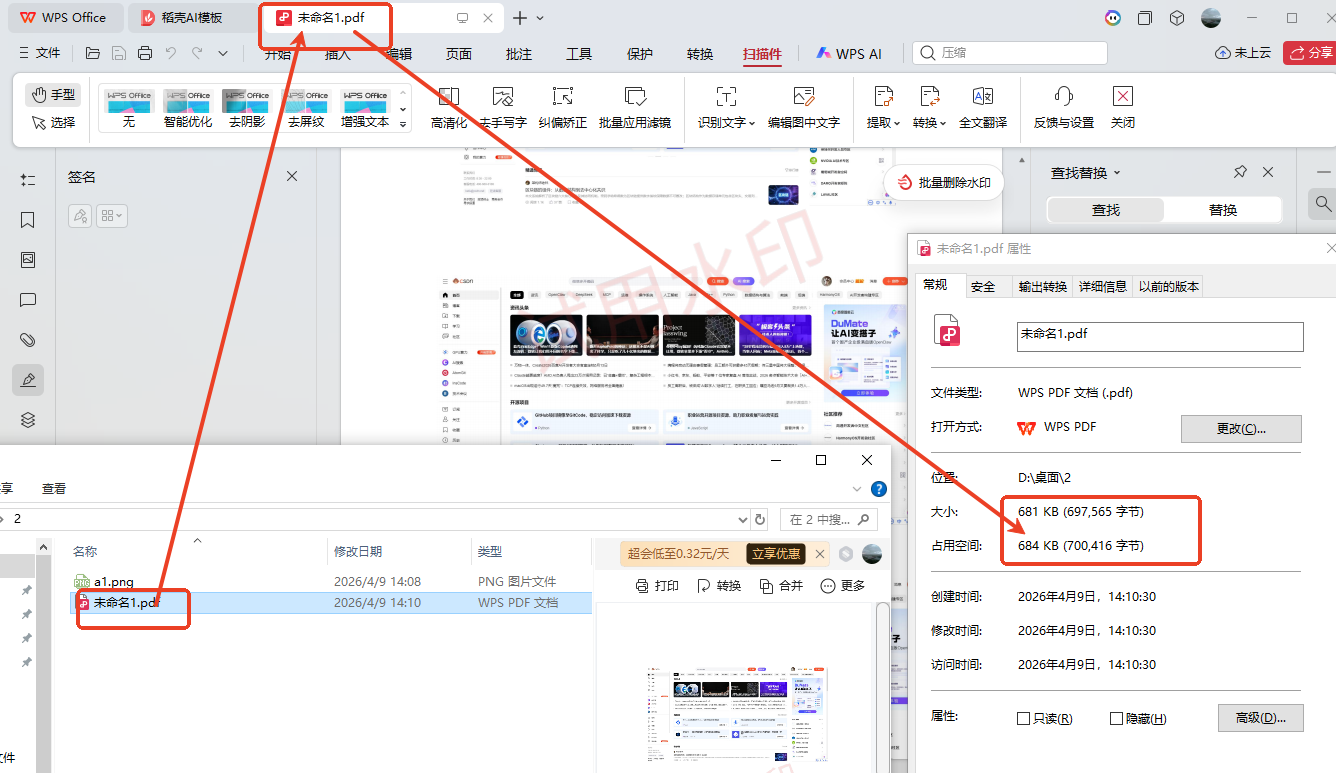Screen dimensions: 1336x773
Task: Expand filter gallery more arrow
Action: pos(404,124)
